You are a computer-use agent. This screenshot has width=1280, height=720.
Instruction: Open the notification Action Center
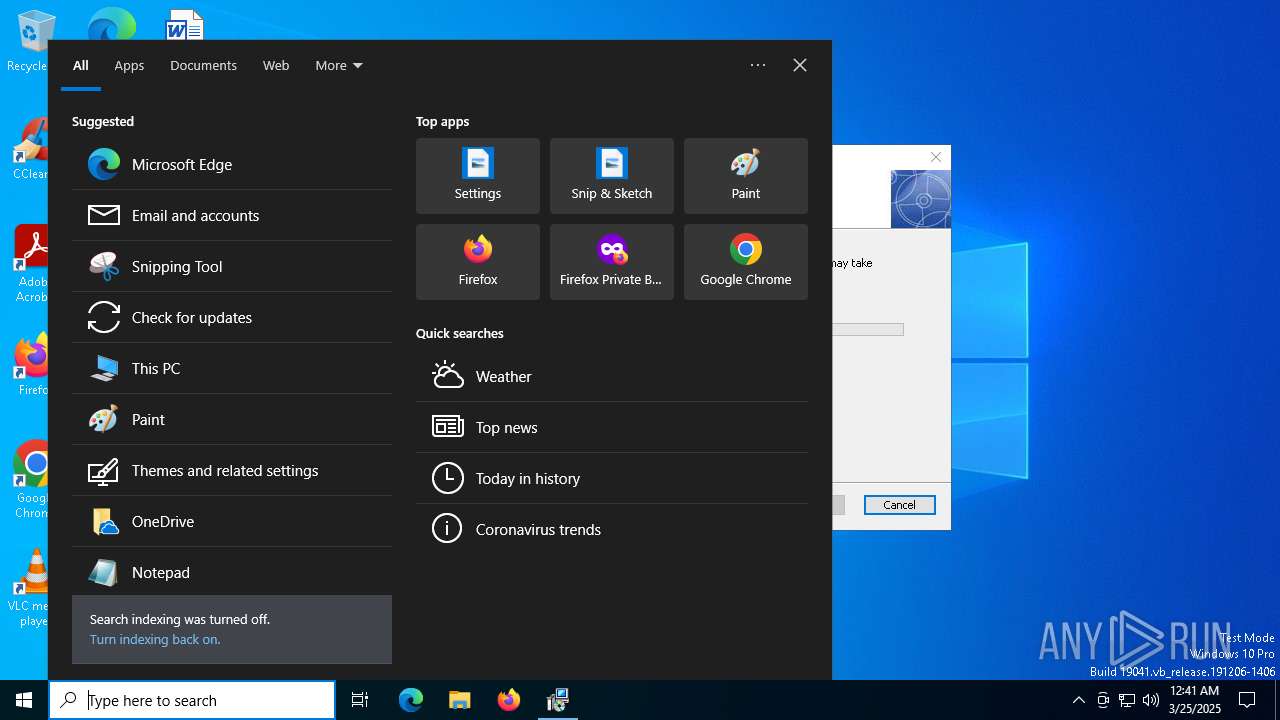pyautogui.click(x=1247, y=700)
